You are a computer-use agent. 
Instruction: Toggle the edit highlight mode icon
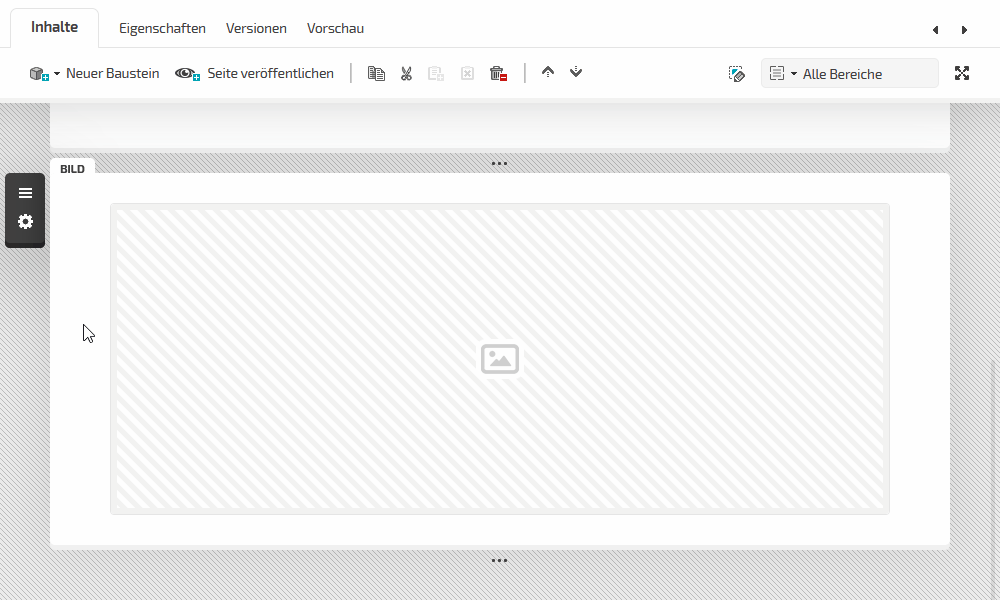[x=737, y=73]
